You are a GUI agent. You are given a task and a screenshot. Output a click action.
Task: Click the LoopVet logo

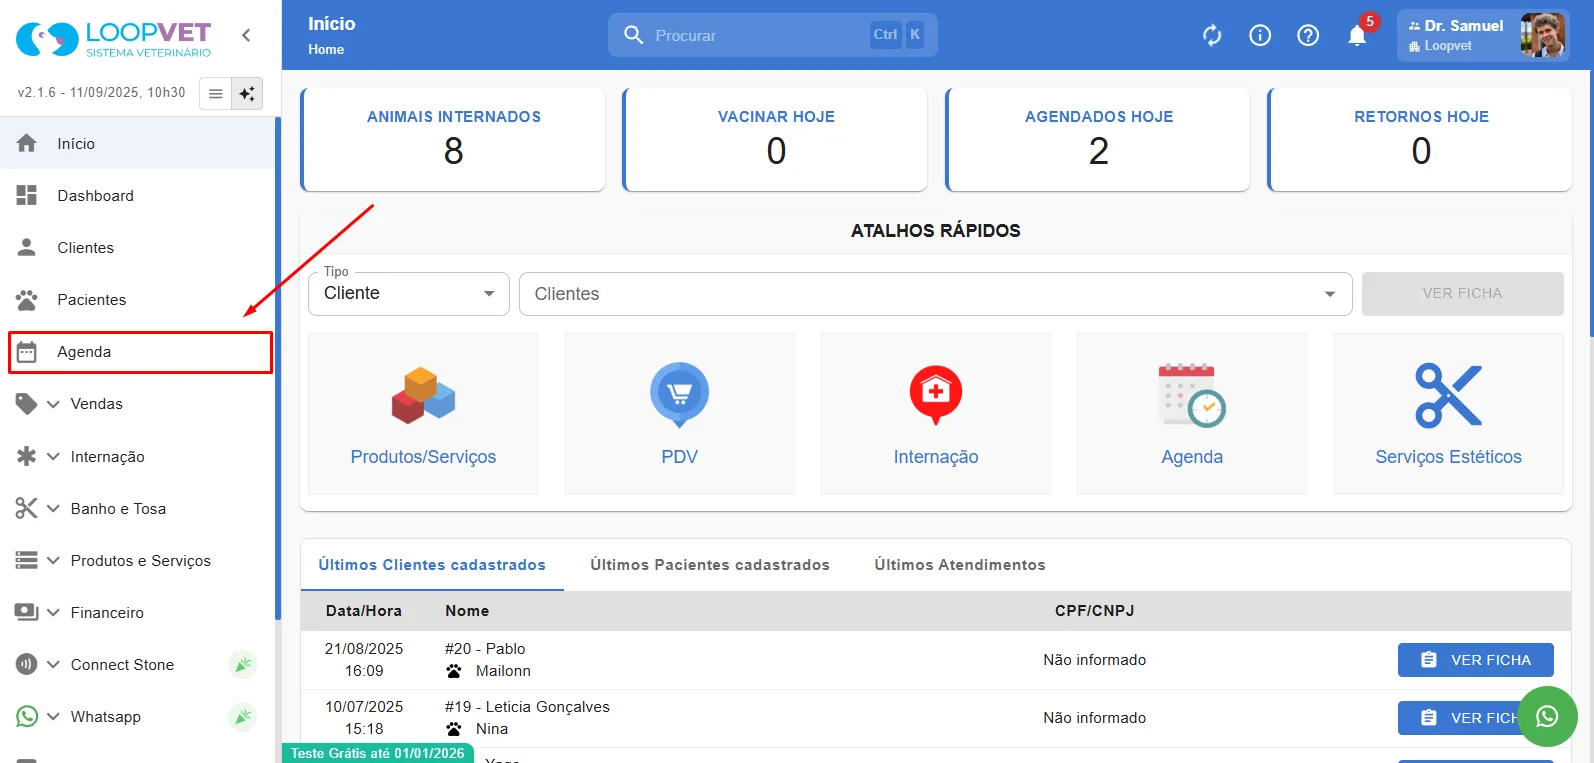point(113,39)
